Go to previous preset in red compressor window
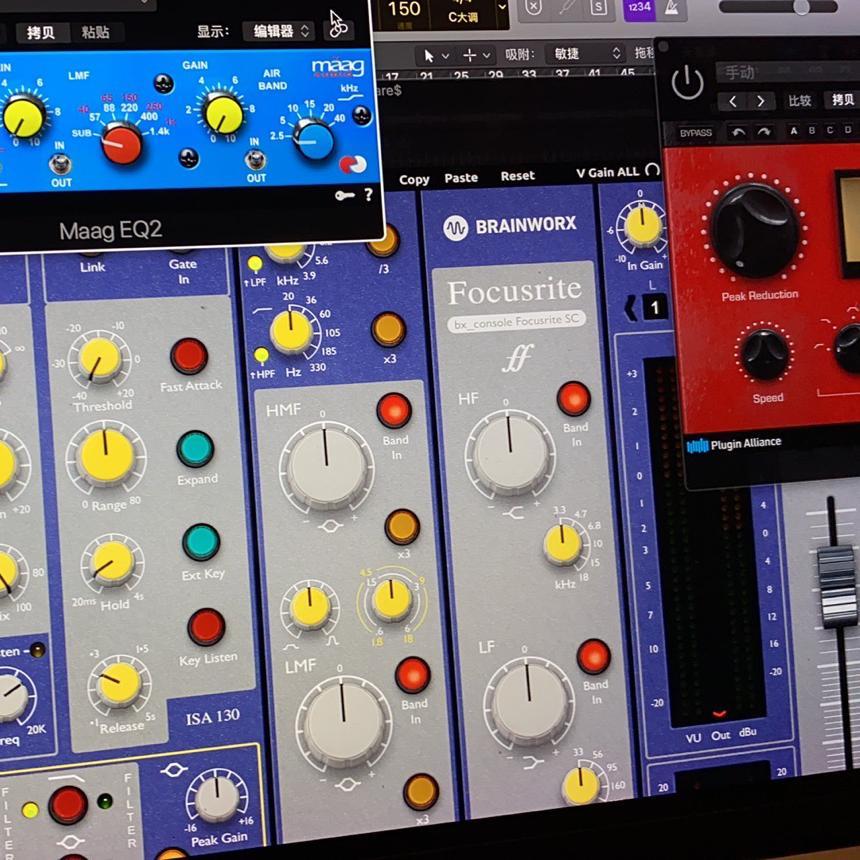860x860 pixels. click(x=733, y=101)
